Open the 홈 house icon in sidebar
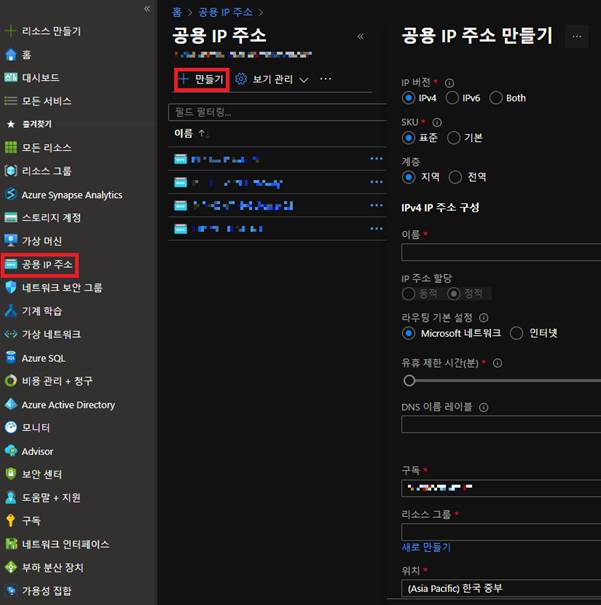The image size is (601, 605). (x=11, y=54)
